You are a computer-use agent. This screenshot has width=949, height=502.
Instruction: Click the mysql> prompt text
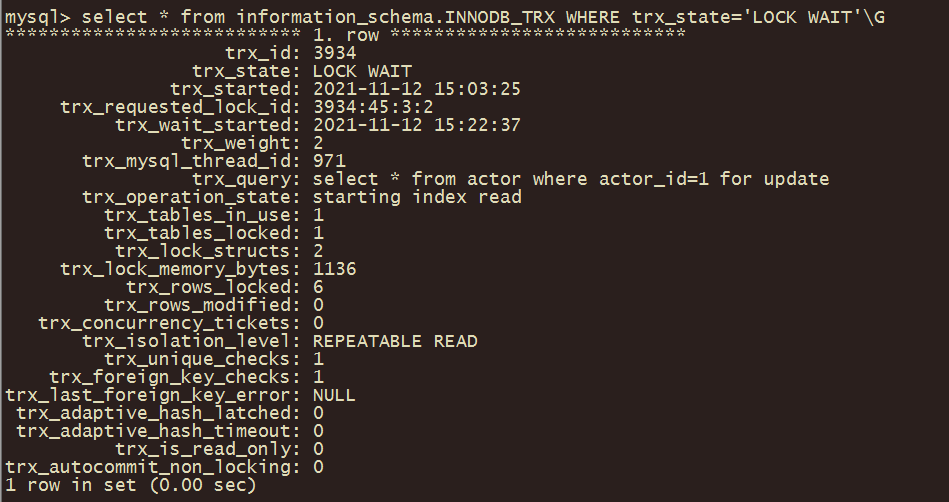point(38,17)
